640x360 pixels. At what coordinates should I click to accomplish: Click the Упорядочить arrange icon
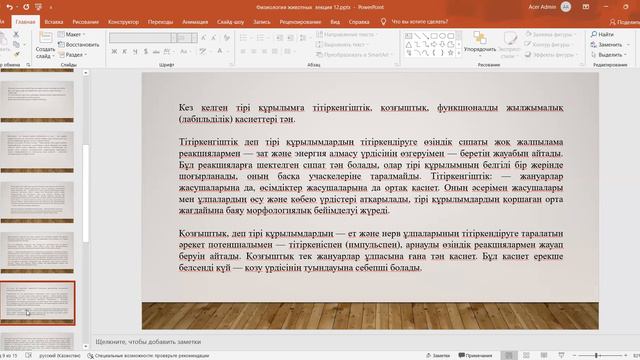(x=480, y=38)
